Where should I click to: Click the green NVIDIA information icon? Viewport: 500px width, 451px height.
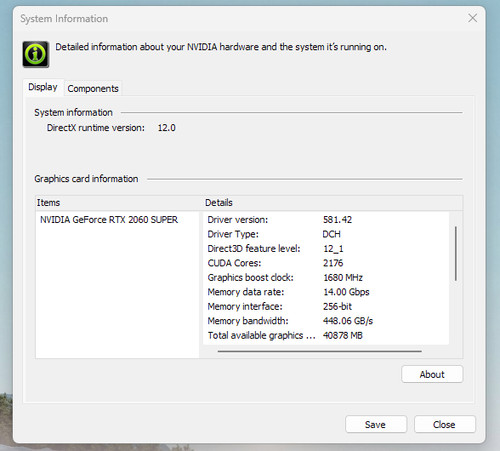point(36,54)
